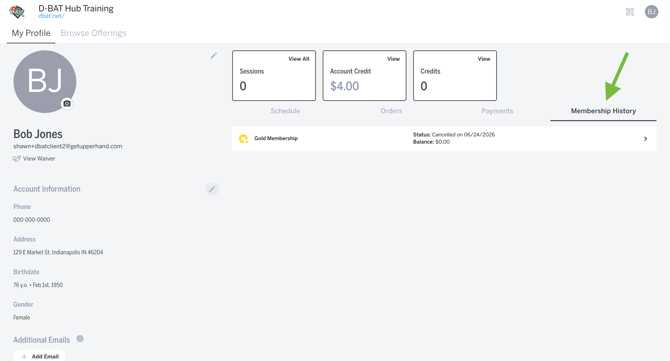Click the View Waiver checkmark icon
Screen dimensions: 670x361
coord(17,158)
